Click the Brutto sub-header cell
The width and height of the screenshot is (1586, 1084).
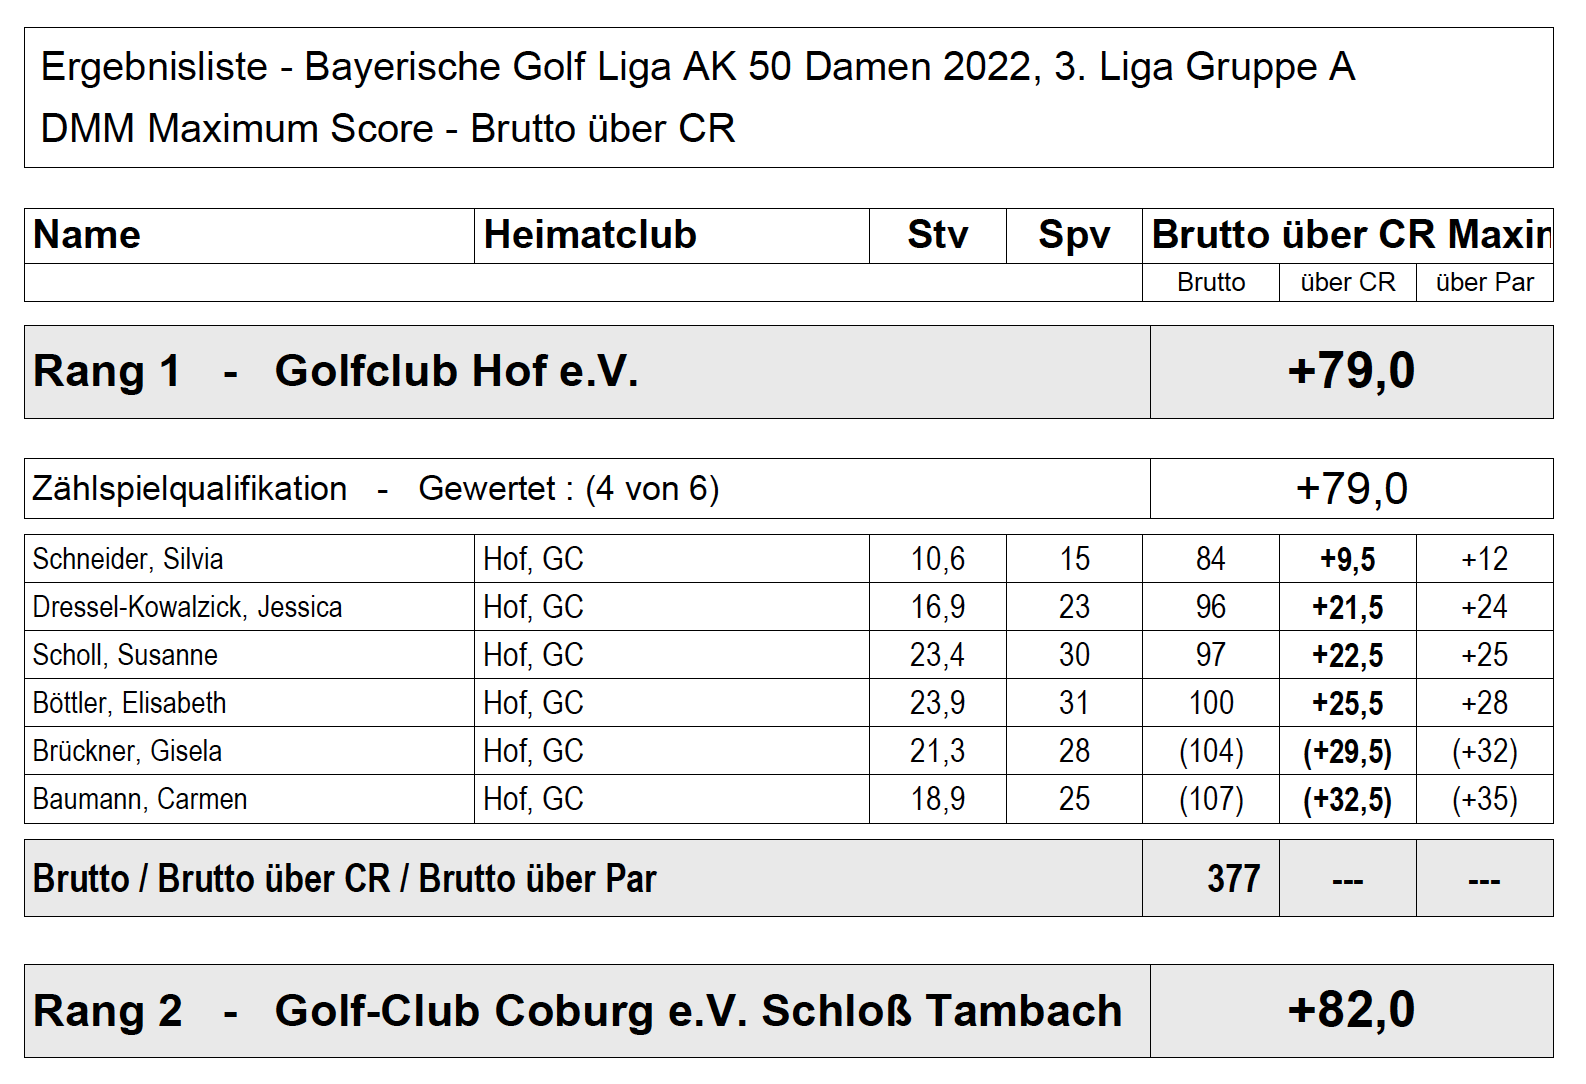[1211, 283]
